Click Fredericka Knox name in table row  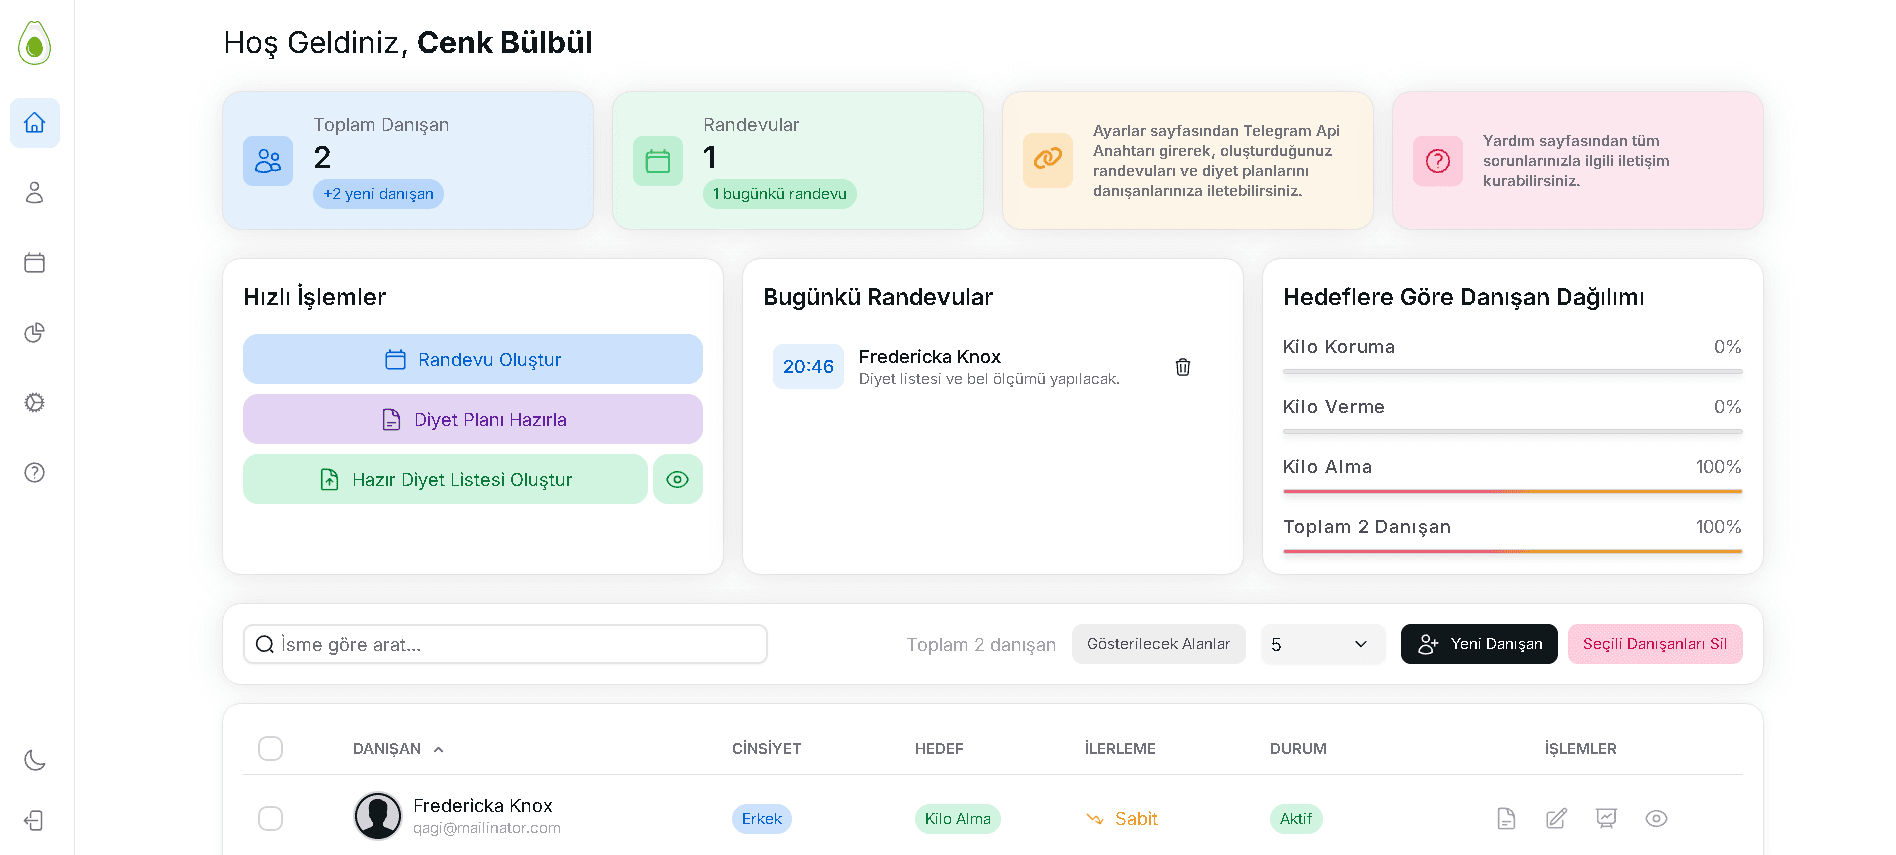483,806
